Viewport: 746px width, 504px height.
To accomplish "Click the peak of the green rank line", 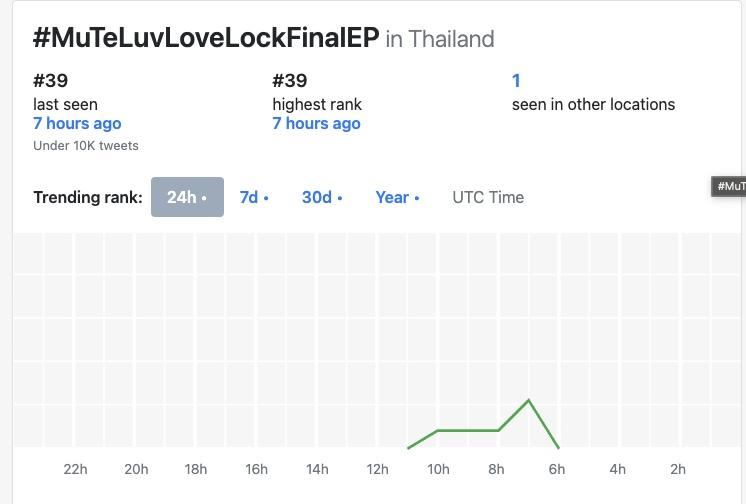I will click(529, 400).
